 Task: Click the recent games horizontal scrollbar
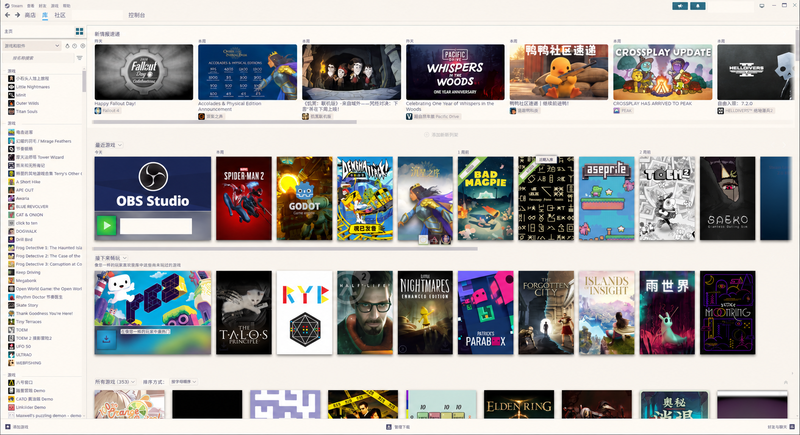click(x=285, y=249)
